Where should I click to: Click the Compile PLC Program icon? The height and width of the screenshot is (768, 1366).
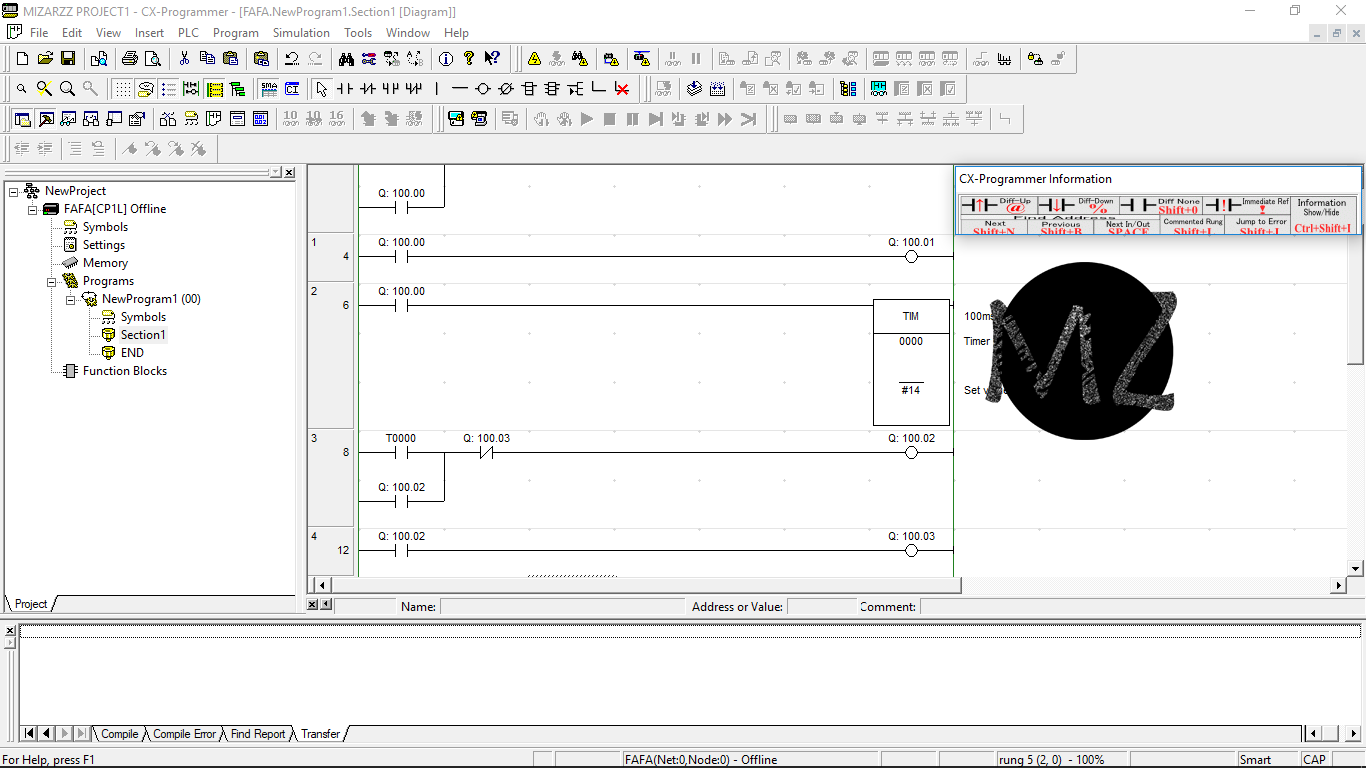[534, 59]
